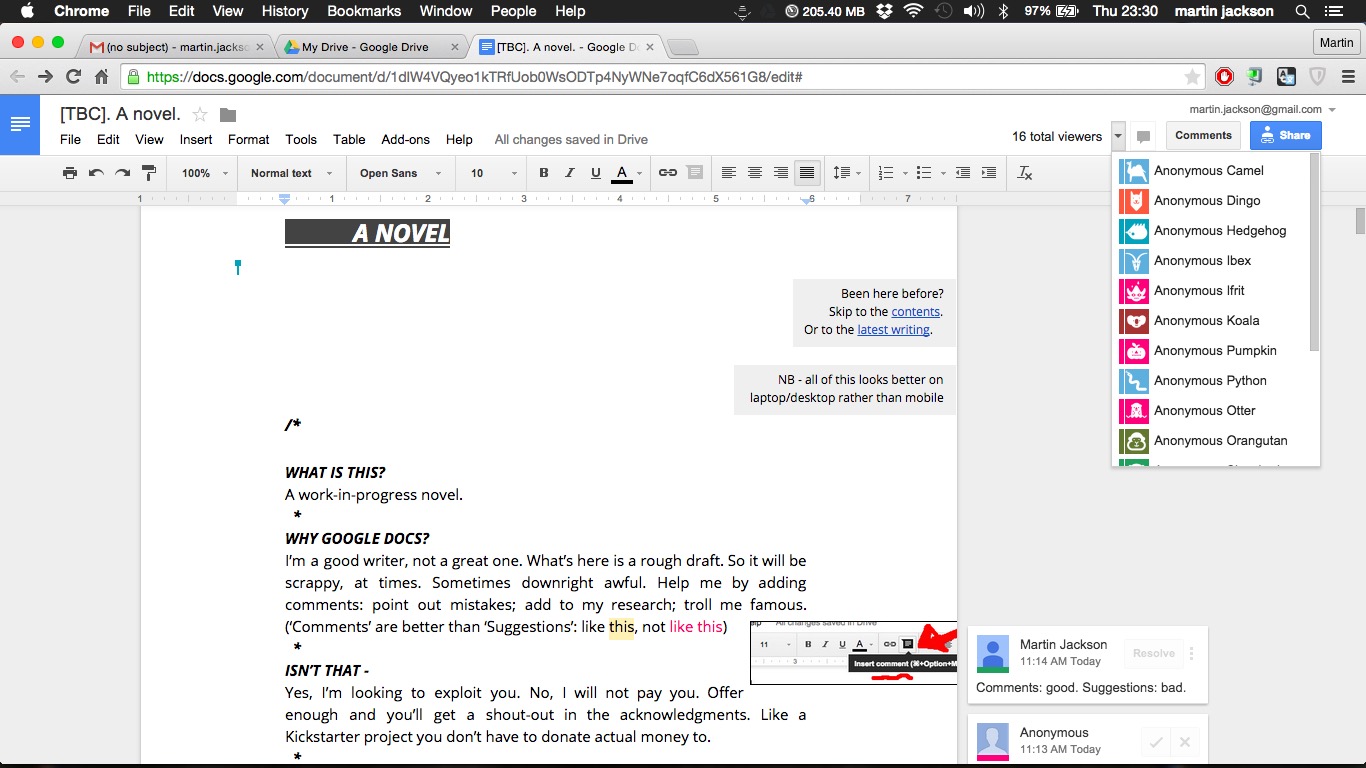
Task: Expand the bulleted list style arrow
Action: (x=943, y=173)
